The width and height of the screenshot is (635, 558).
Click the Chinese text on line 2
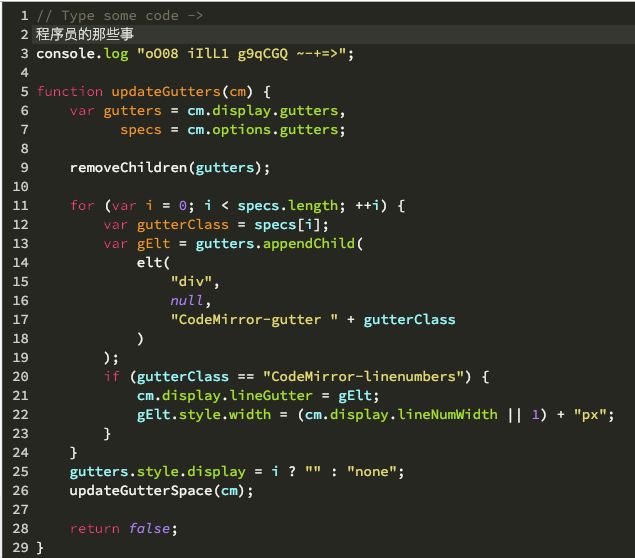85,34
